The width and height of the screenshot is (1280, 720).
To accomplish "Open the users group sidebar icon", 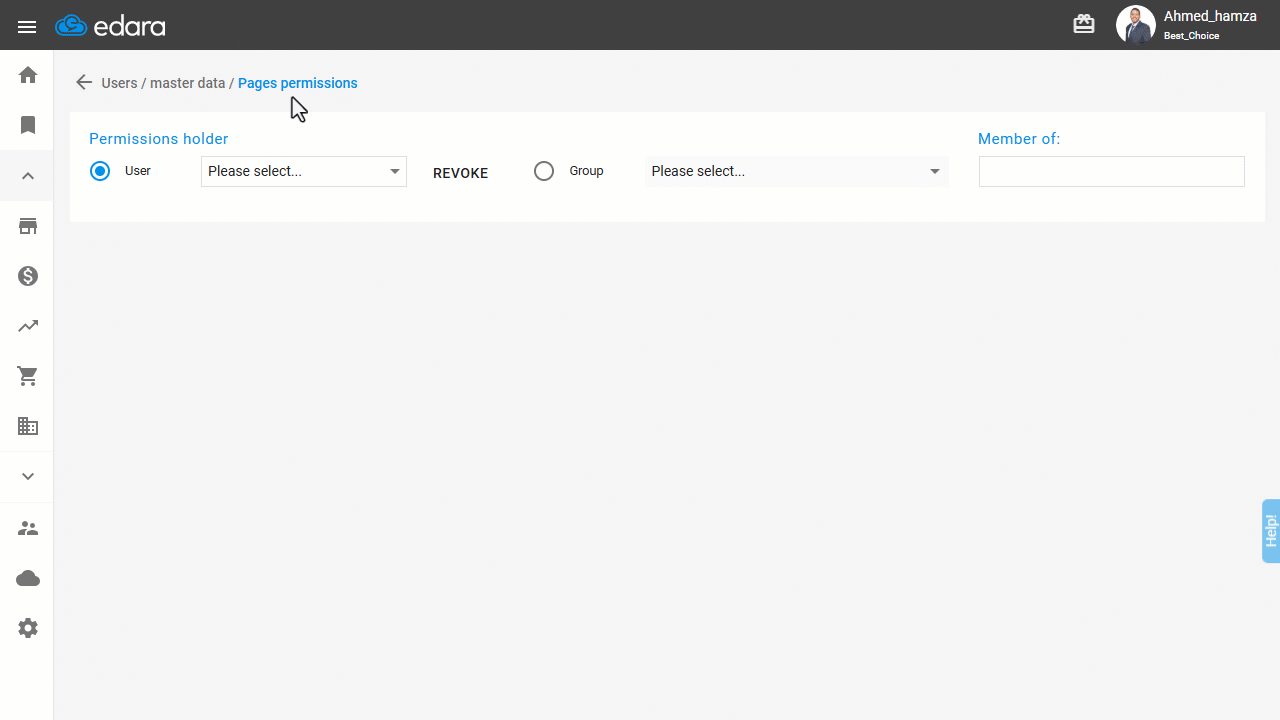I will [x=28, y=528].
